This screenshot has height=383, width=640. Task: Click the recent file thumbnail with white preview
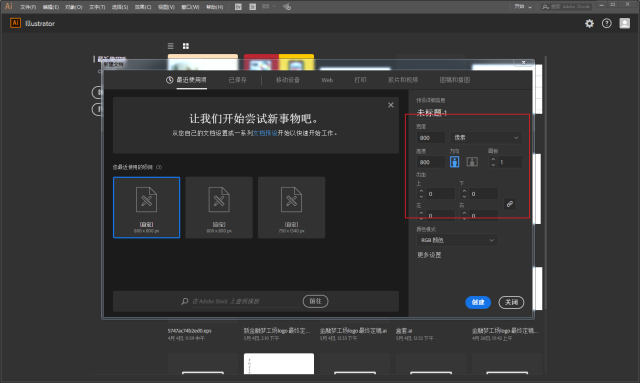click(279, 363)
